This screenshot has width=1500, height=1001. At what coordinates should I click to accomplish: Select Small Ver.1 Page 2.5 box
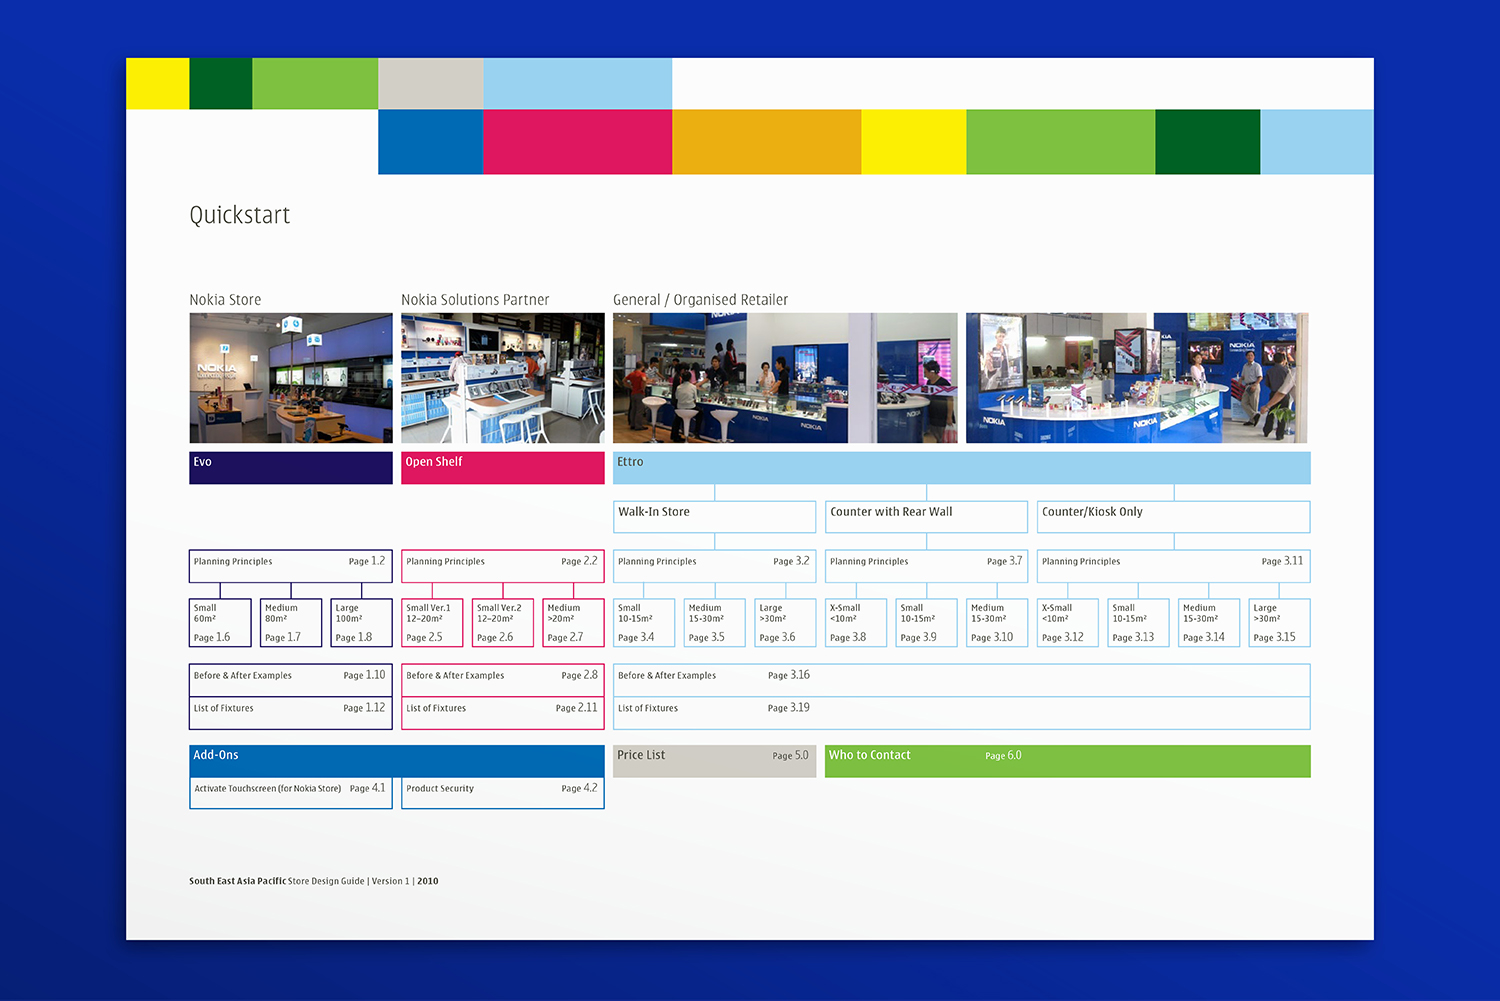432,623
